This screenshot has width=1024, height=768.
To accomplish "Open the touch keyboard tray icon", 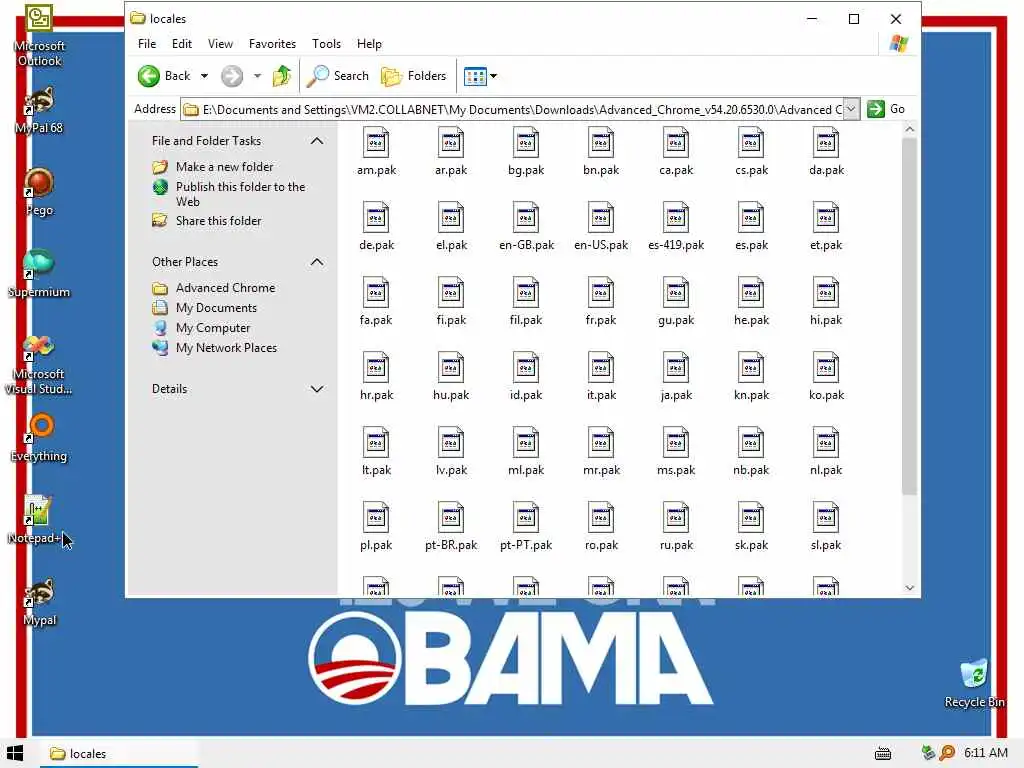I will pyautogui.click(x=883, y=754).
